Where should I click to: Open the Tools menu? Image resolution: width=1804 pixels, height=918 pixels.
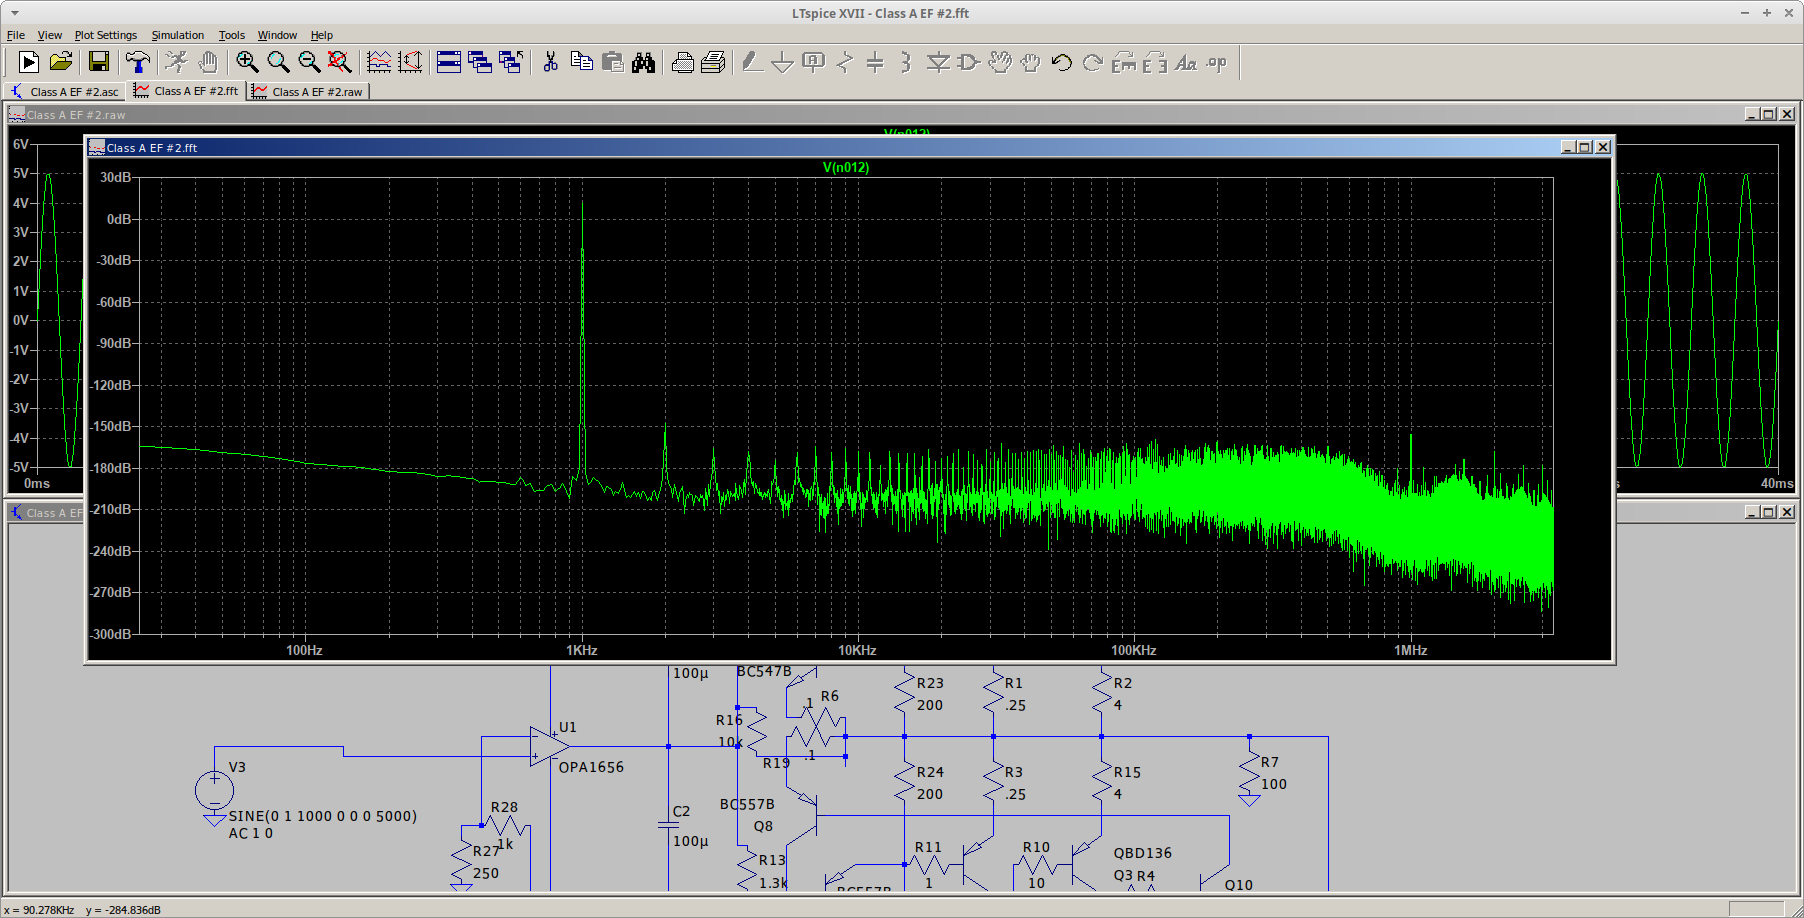tap(232, 35)
